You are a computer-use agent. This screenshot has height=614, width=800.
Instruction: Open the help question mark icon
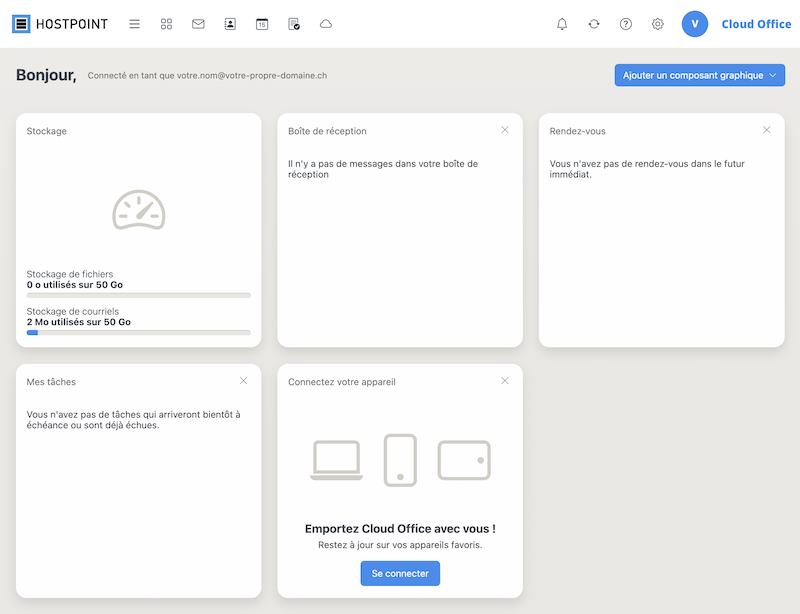626,24
